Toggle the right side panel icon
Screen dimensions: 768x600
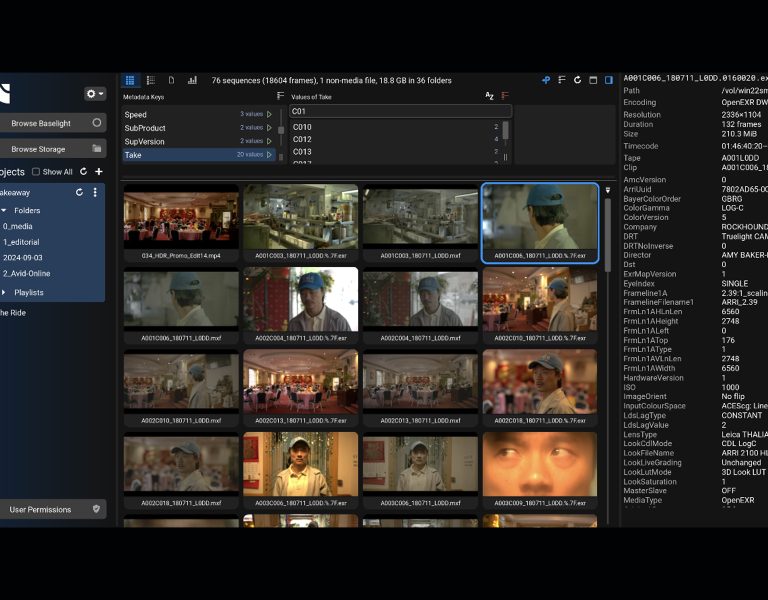[609, 80]
